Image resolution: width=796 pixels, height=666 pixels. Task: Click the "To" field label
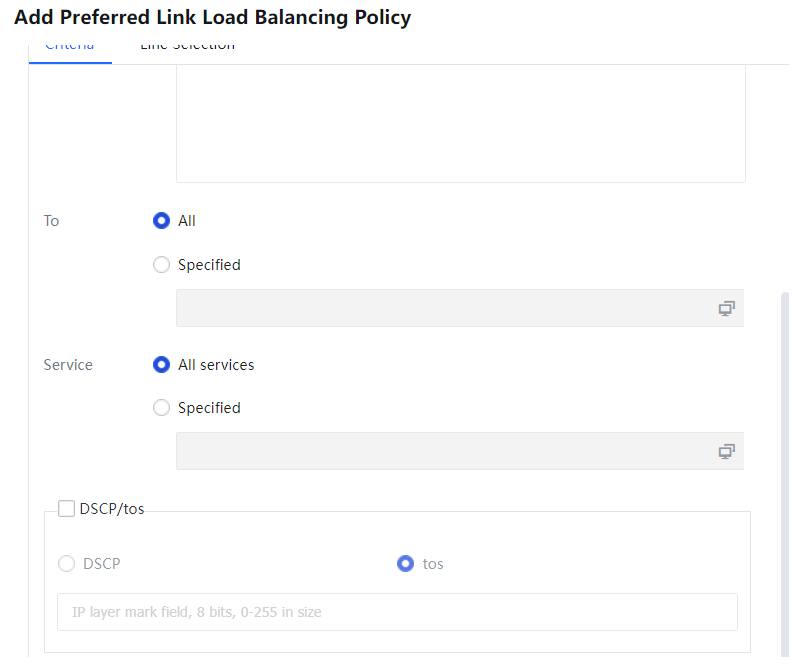[52, 221]
